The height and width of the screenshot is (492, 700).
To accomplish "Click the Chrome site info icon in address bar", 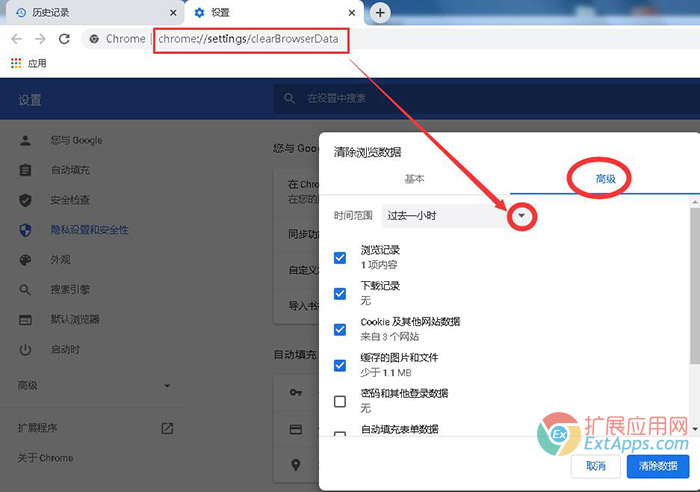I will click(x=94, y=39).
